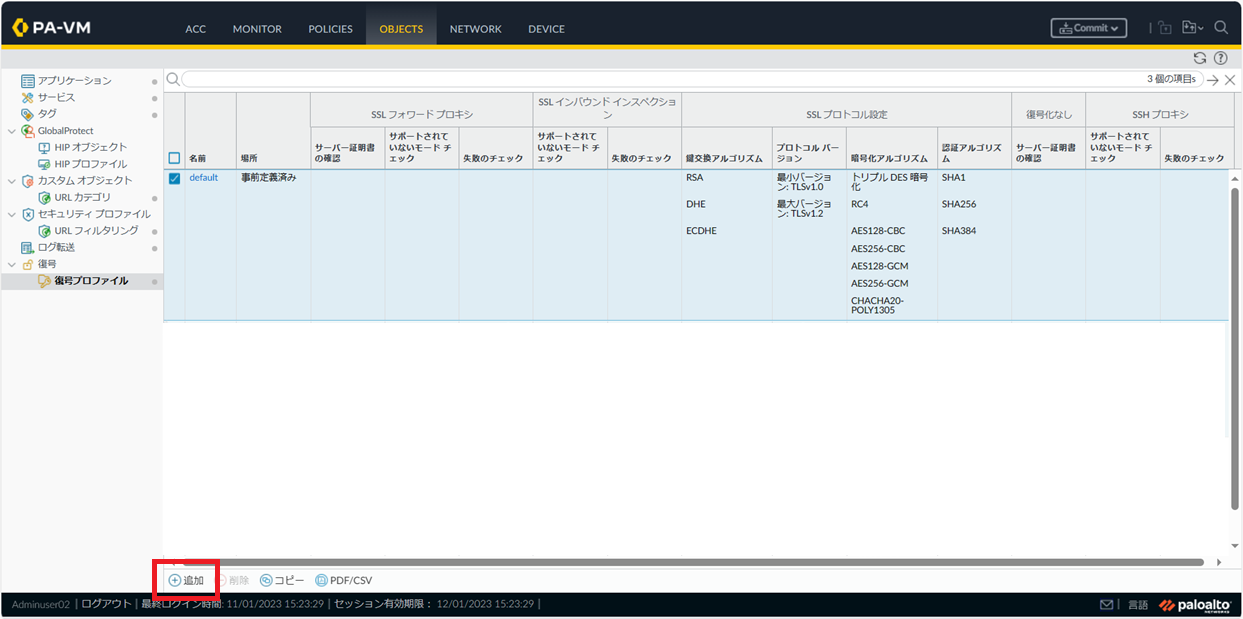
Task: Open the NETWORK tab
Action: pos(475,29)
